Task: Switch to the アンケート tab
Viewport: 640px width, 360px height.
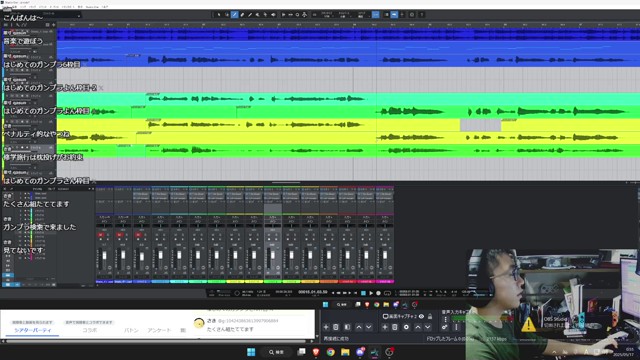Action: click(x=159, y=330)
